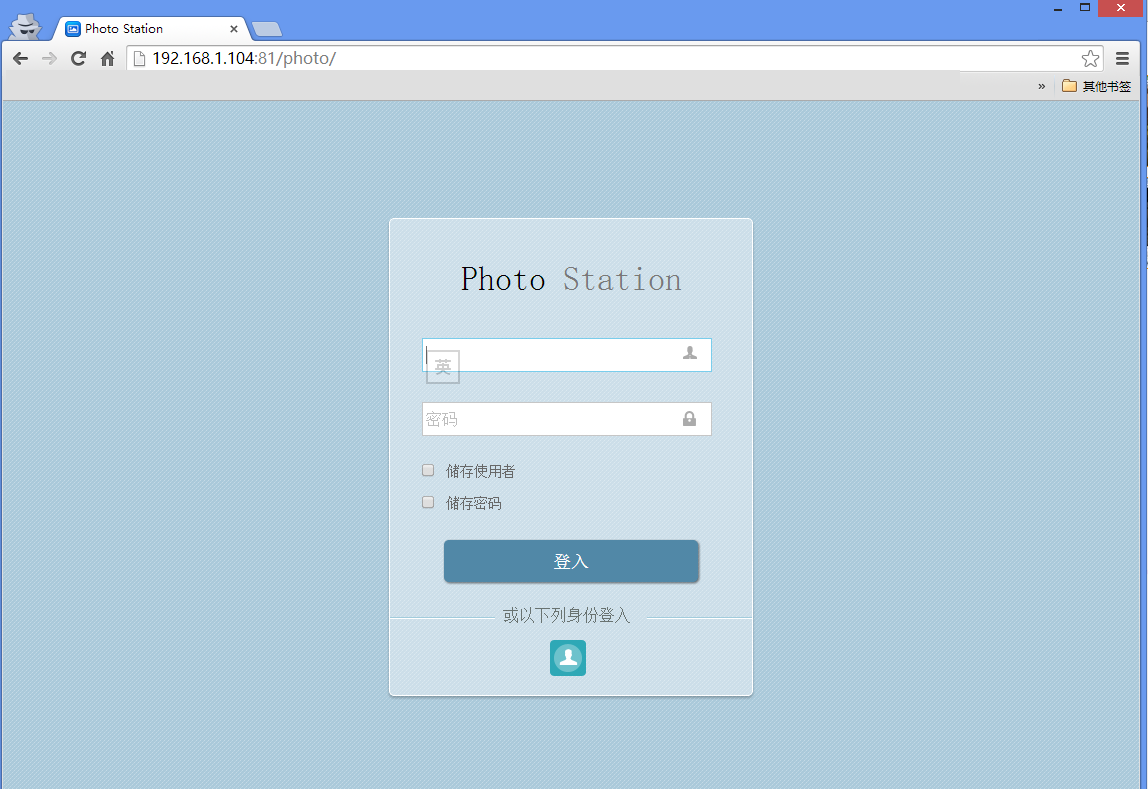Viewport: 1148px width, 789px height.
Task: Go to browser home page
Action: (108, 59)
